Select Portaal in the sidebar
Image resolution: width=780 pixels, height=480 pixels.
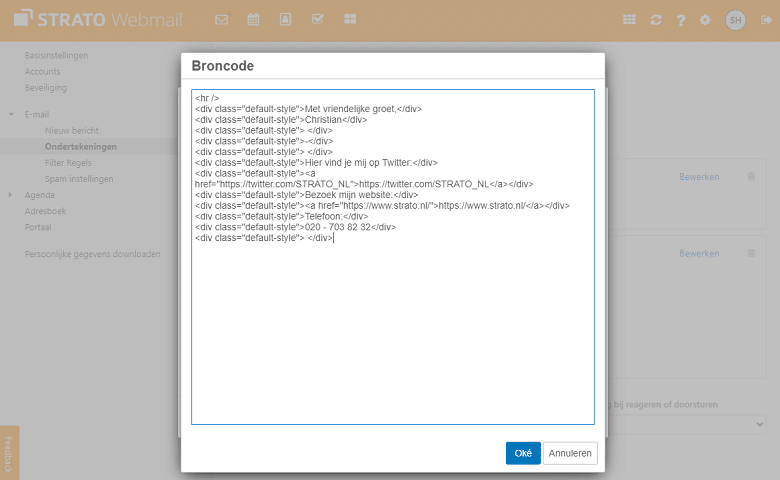point(38,227)
